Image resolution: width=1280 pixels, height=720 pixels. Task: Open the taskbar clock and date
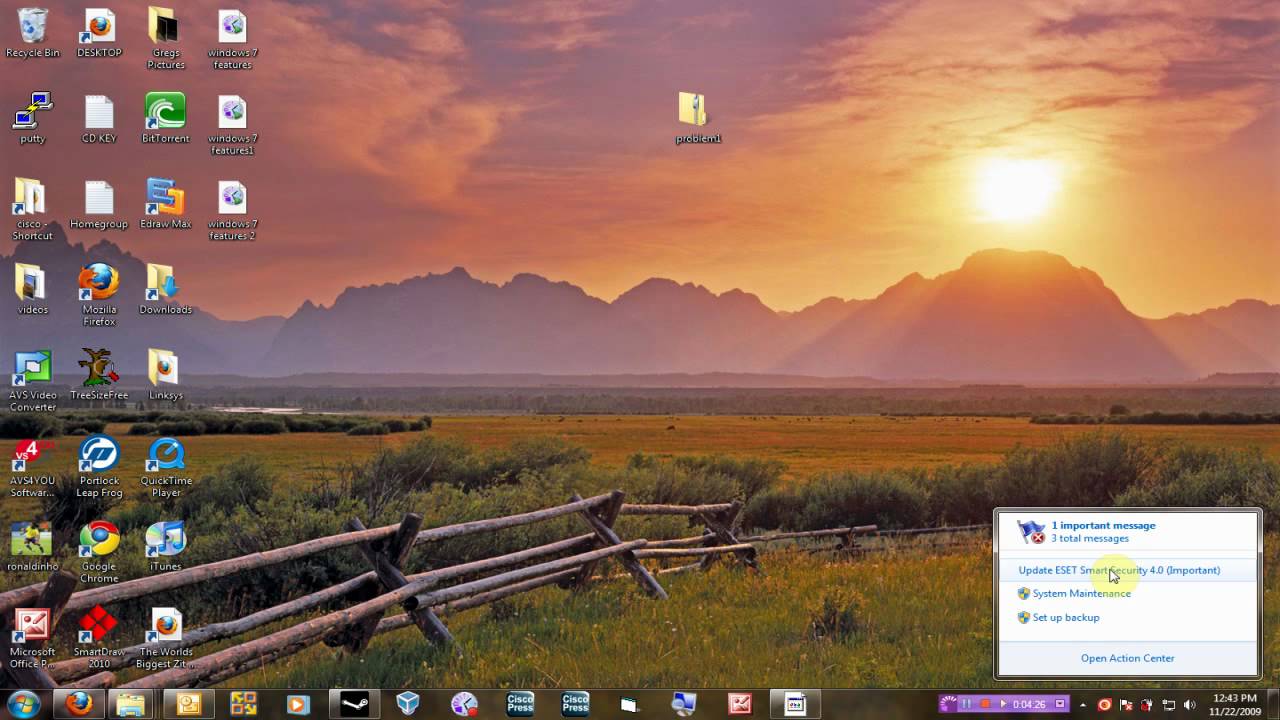pyautogui.click(x=1234, y=704)
